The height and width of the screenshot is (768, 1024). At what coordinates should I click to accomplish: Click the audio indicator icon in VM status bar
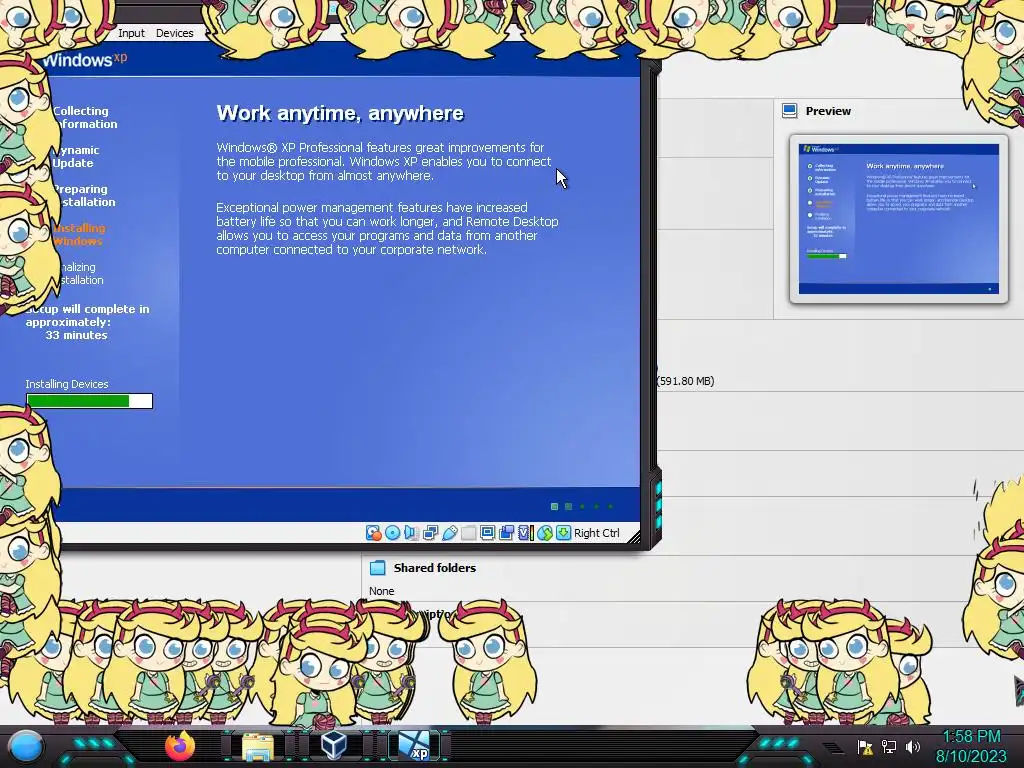(411, 533)
